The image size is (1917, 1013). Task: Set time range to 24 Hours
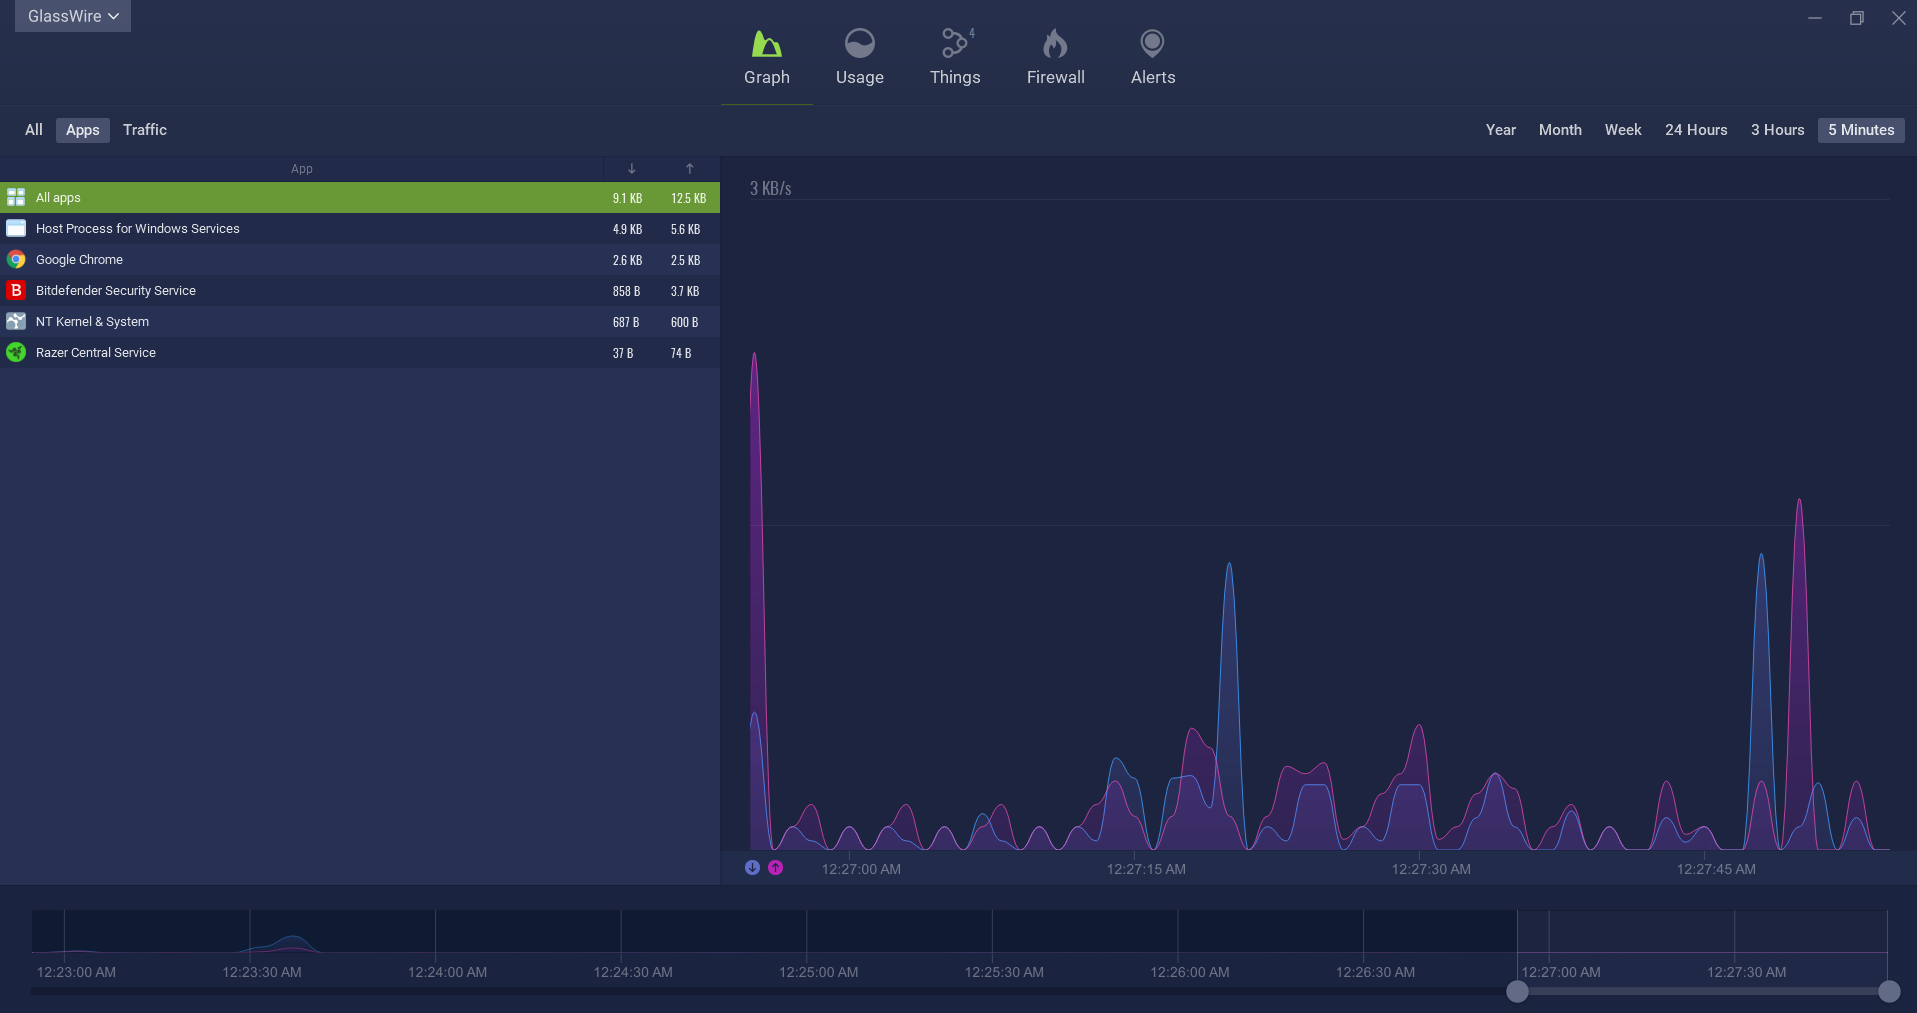point(1695,130)
